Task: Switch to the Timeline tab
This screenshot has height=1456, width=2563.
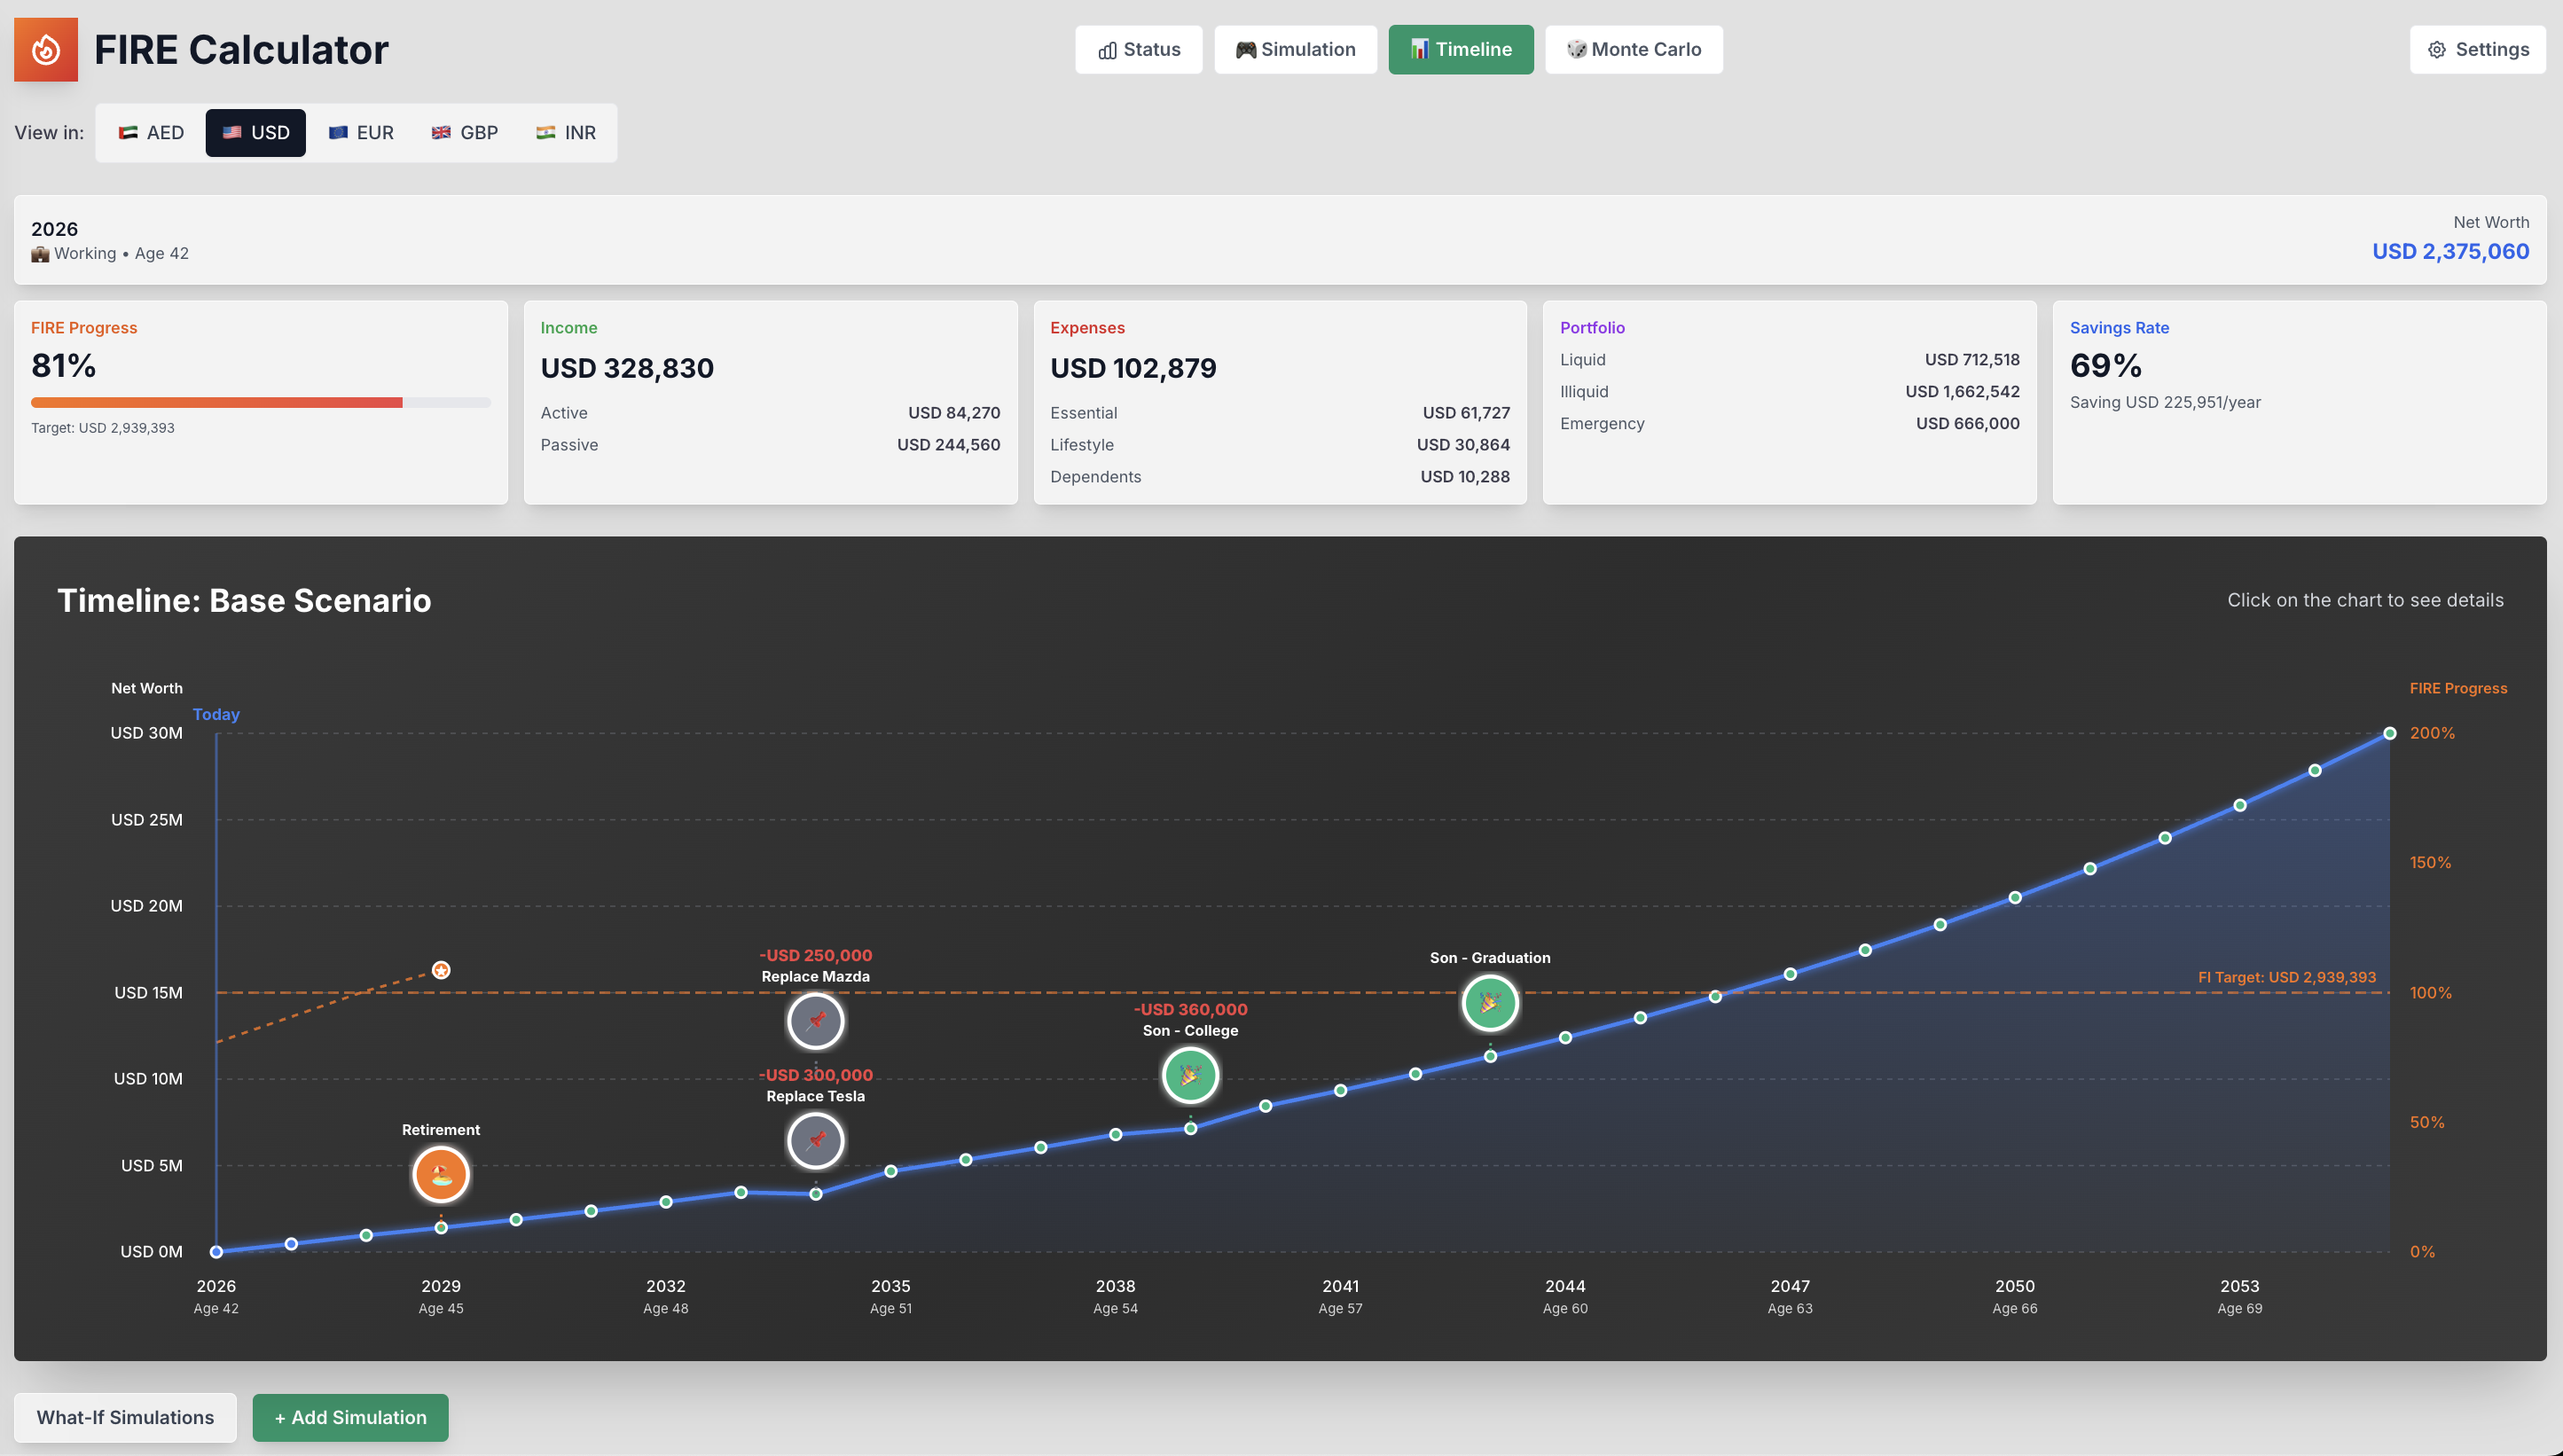Action: 1460,49
